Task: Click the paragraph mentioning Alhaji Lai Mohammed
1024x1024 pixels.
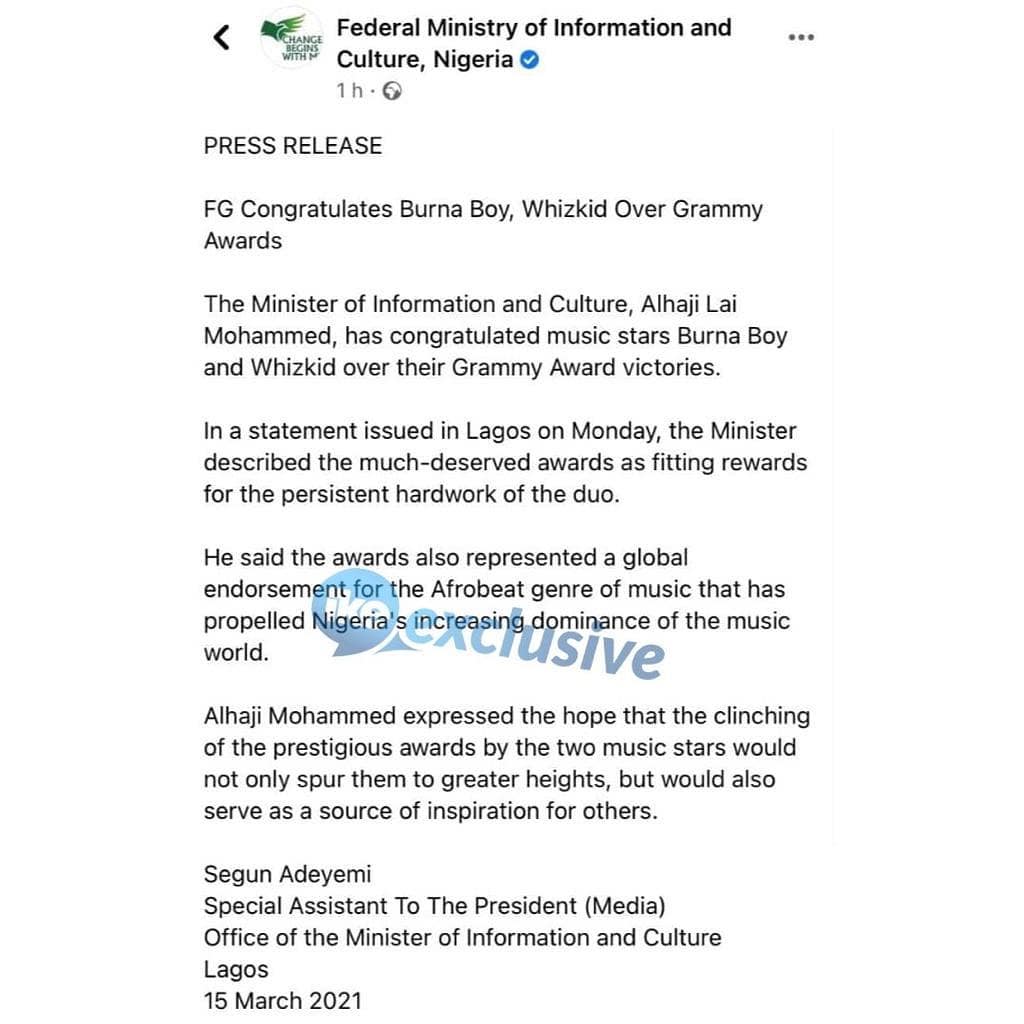Action: (x=496, y=336)
